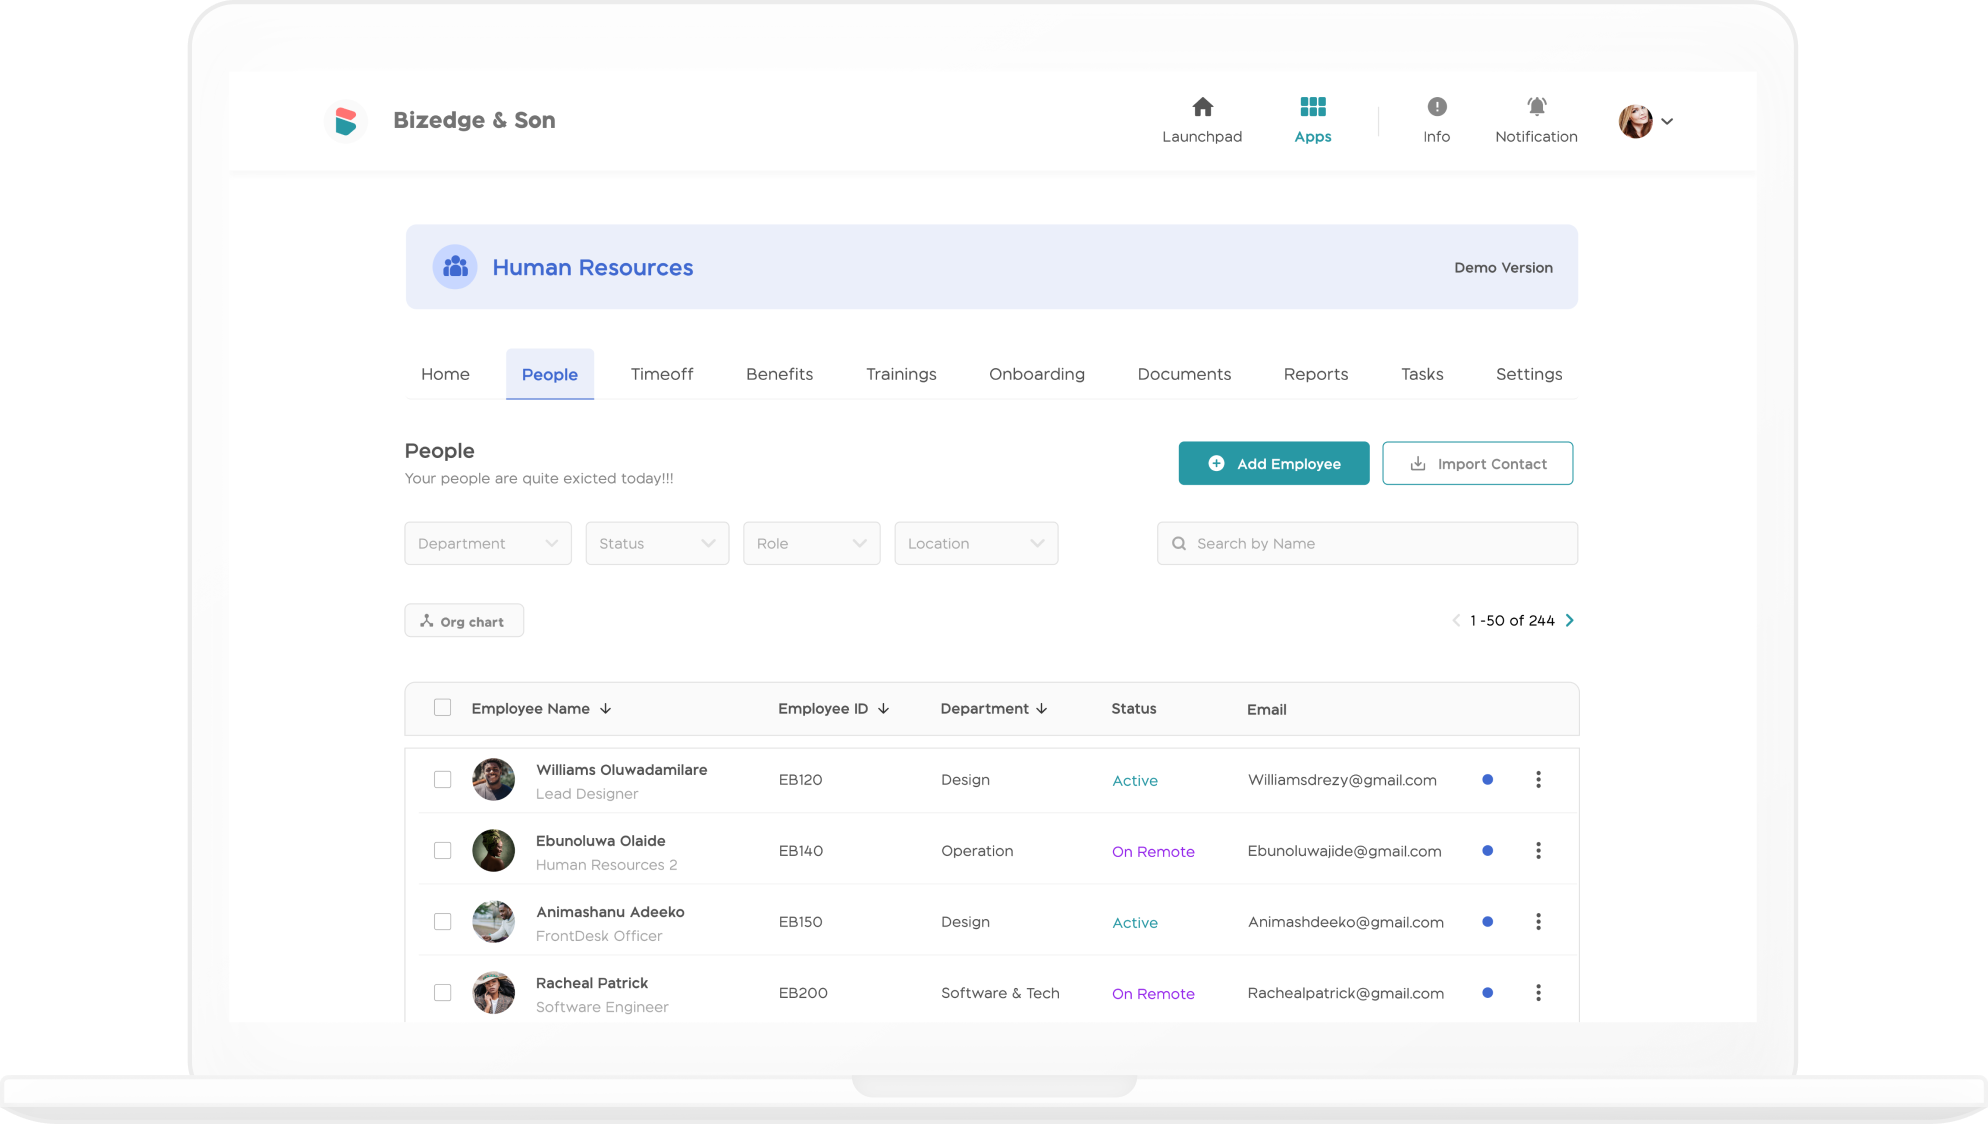Click On Remote status for Ebunoluwa
The height and width of the screenshot is (1124, 1988).
tap(1153, 851)
